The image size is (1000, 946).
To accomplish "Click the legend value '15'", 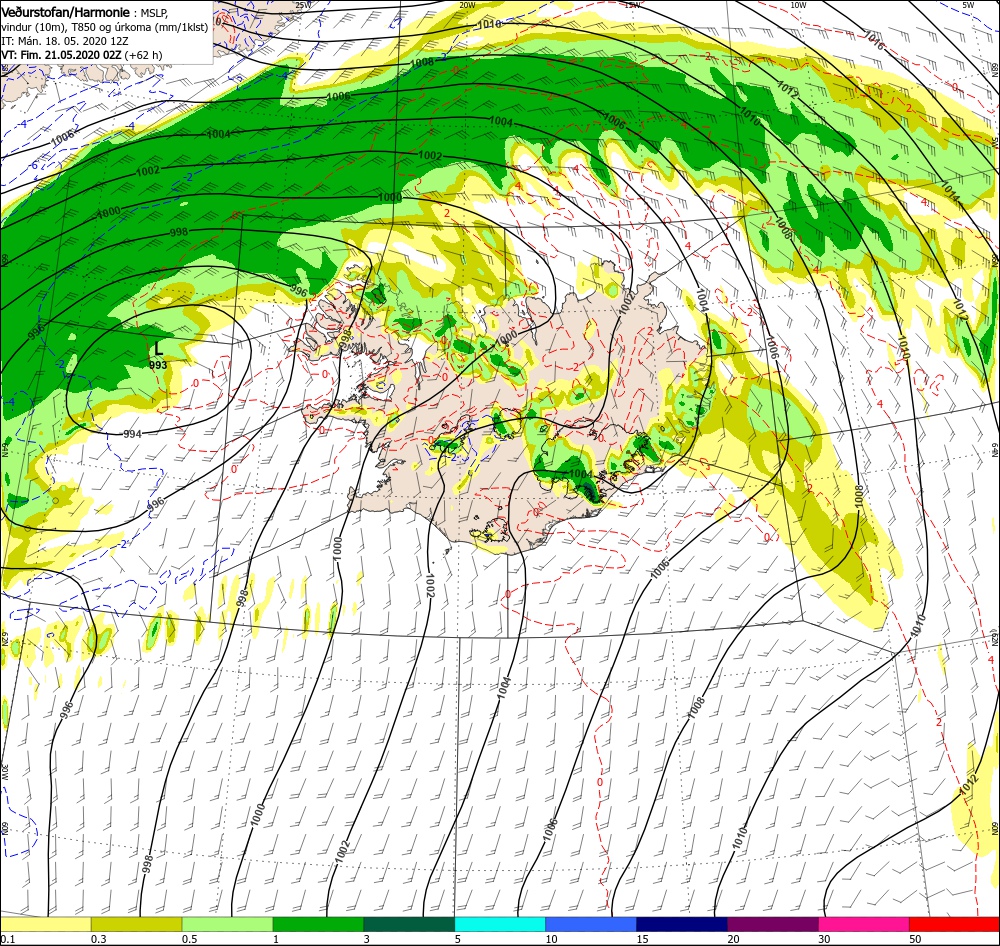I will coord(642,939).
